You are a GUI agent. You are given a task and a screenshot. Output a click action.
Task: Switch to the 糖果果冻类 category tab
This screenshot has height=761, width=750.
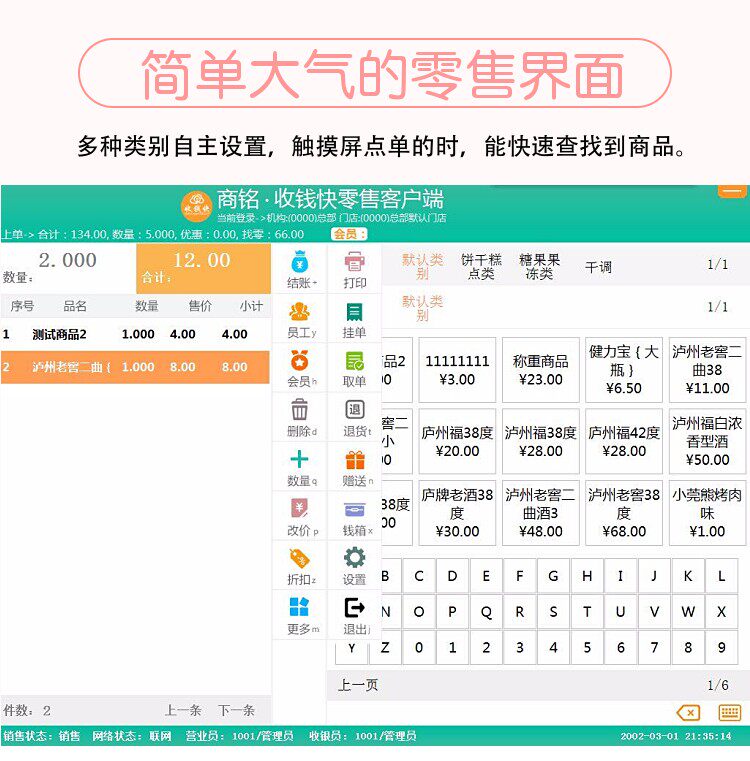click(539, 266)
